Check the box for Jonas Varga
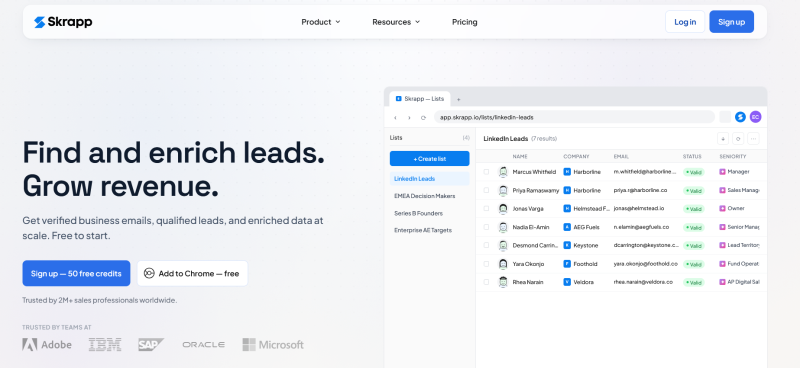 coord(486,209)
